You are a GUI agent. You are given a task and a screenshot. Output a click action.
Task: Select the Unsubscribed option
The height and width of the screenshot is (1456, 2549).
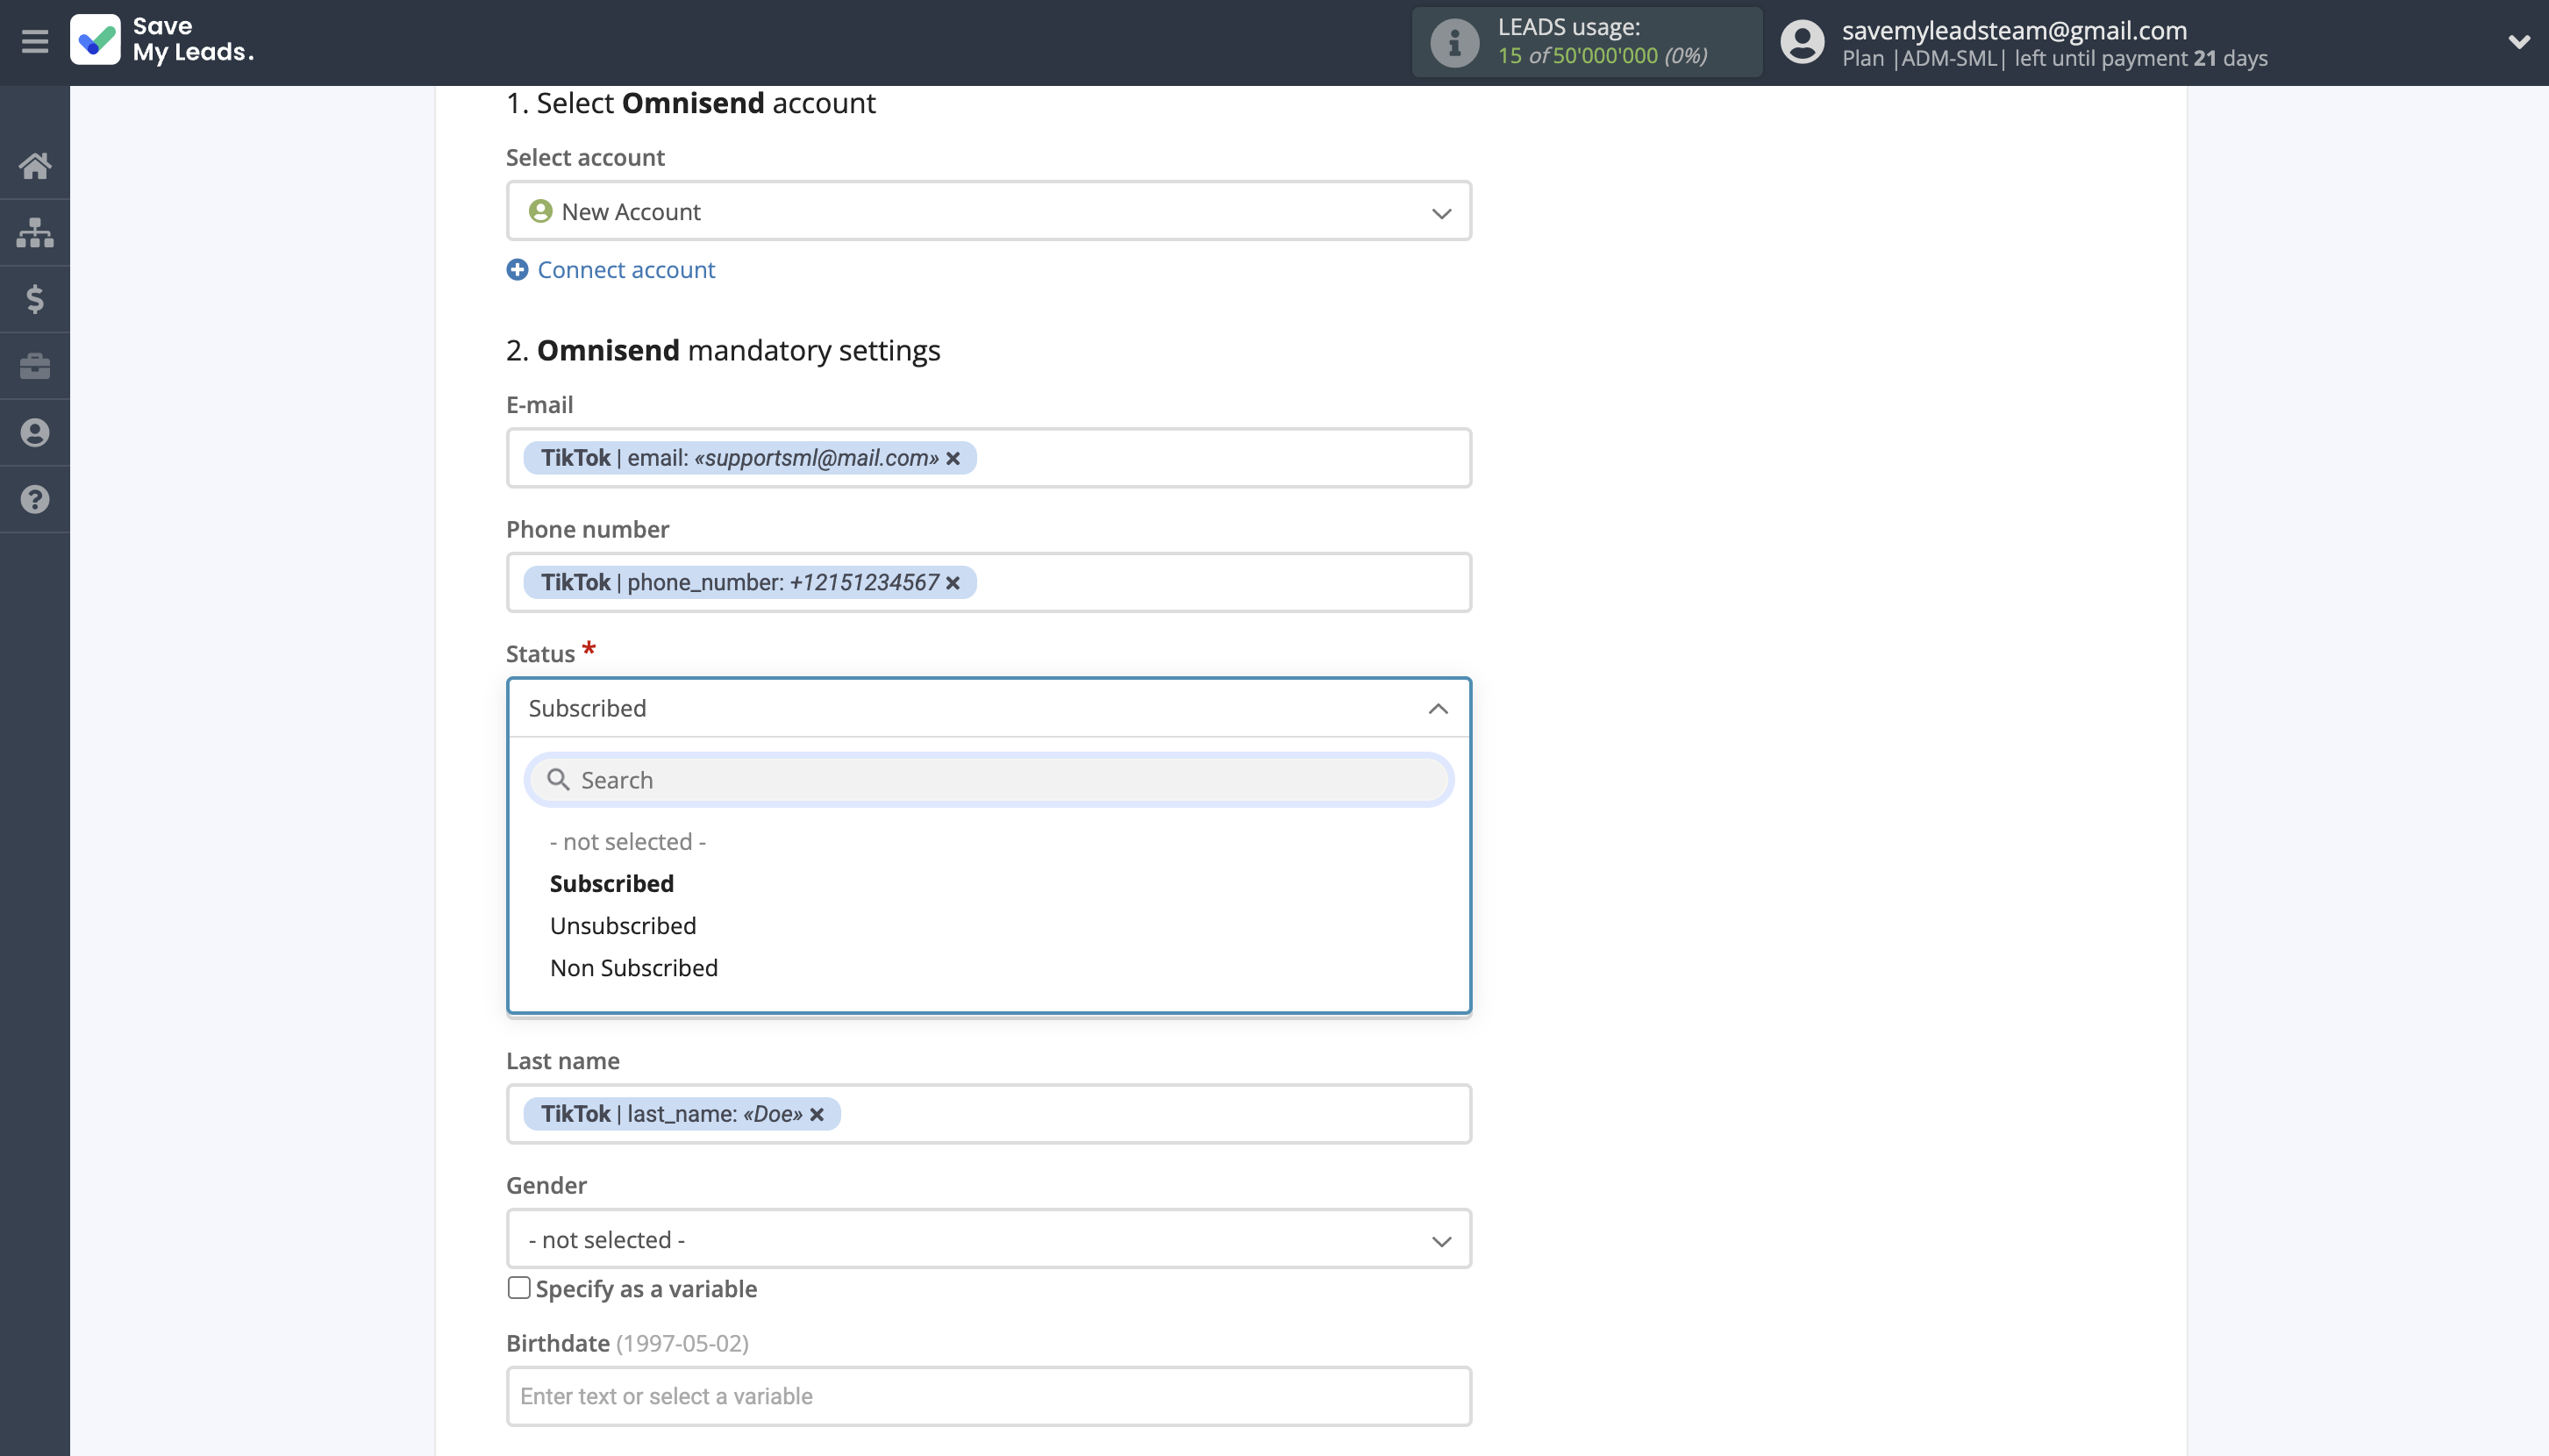click(623, 926)
